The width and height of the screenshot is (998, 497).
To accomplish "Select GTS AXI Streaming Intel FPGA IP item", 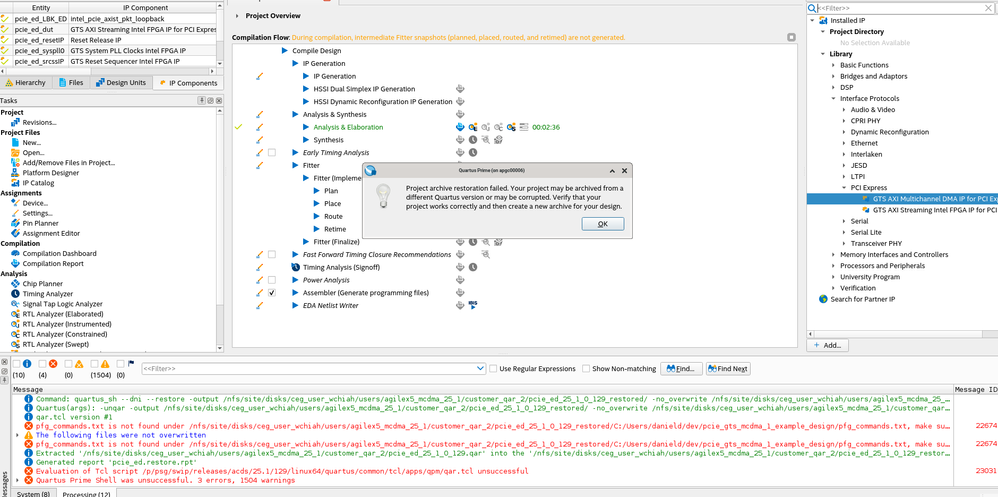I will pos(930,210).
